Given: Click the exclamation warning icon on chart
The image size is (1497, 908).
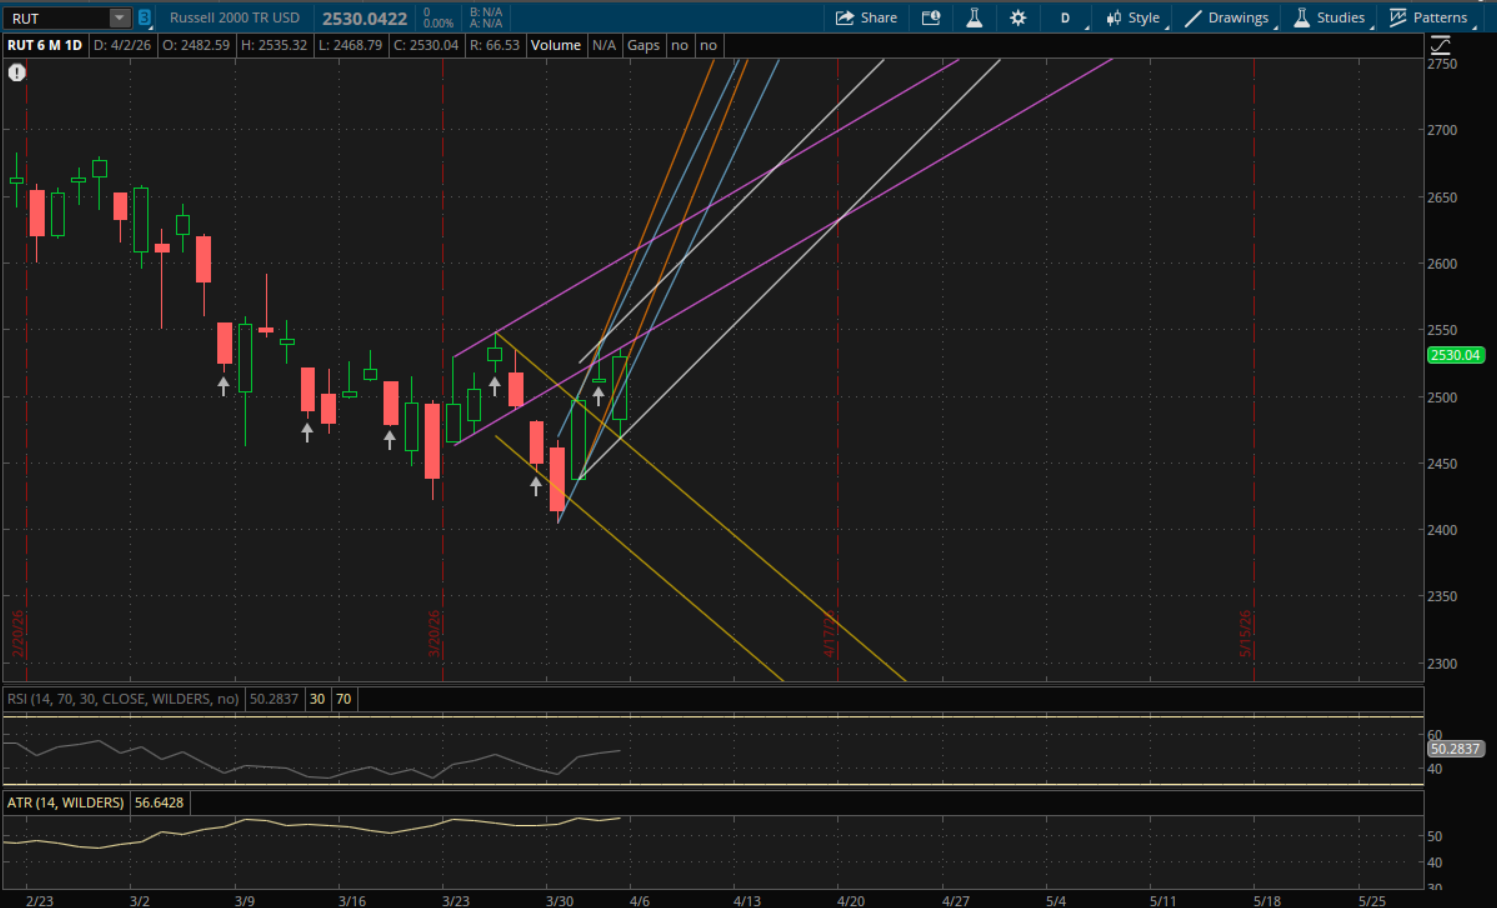Looking at the screenshot, I should point(17,72).
